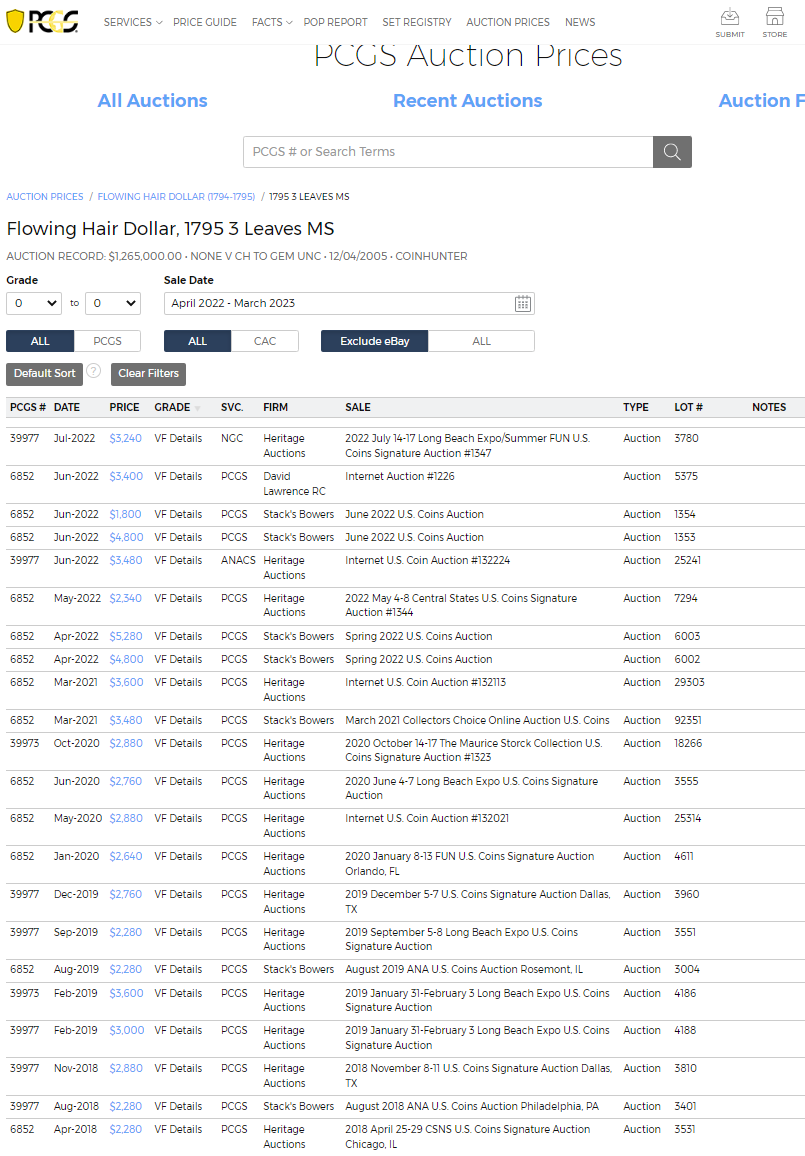The width and height of the screenshot is (805, 1156).
Task: Open the Pop Report menu item
Action: coord(335,22)
